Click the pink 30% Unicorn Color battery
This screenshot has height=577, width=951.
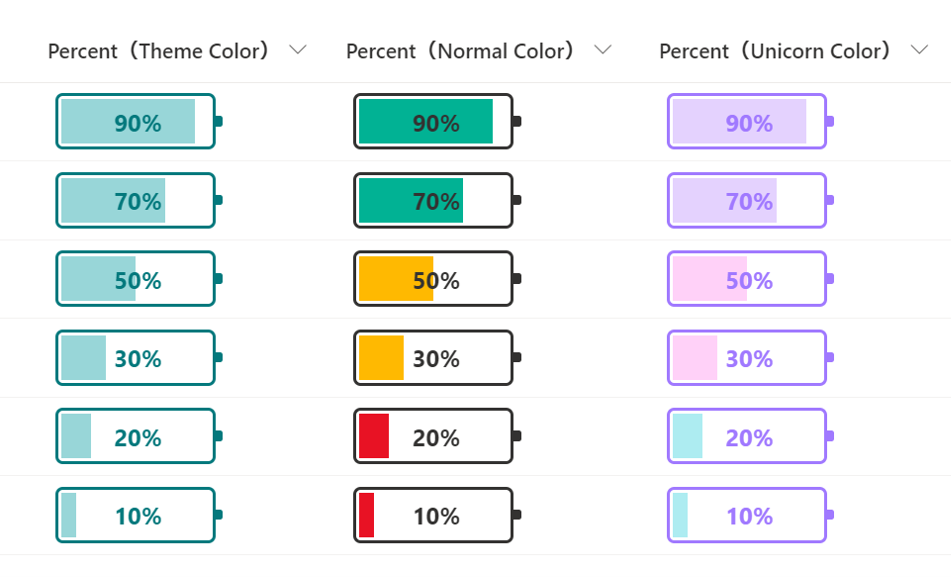pos(751,357)
